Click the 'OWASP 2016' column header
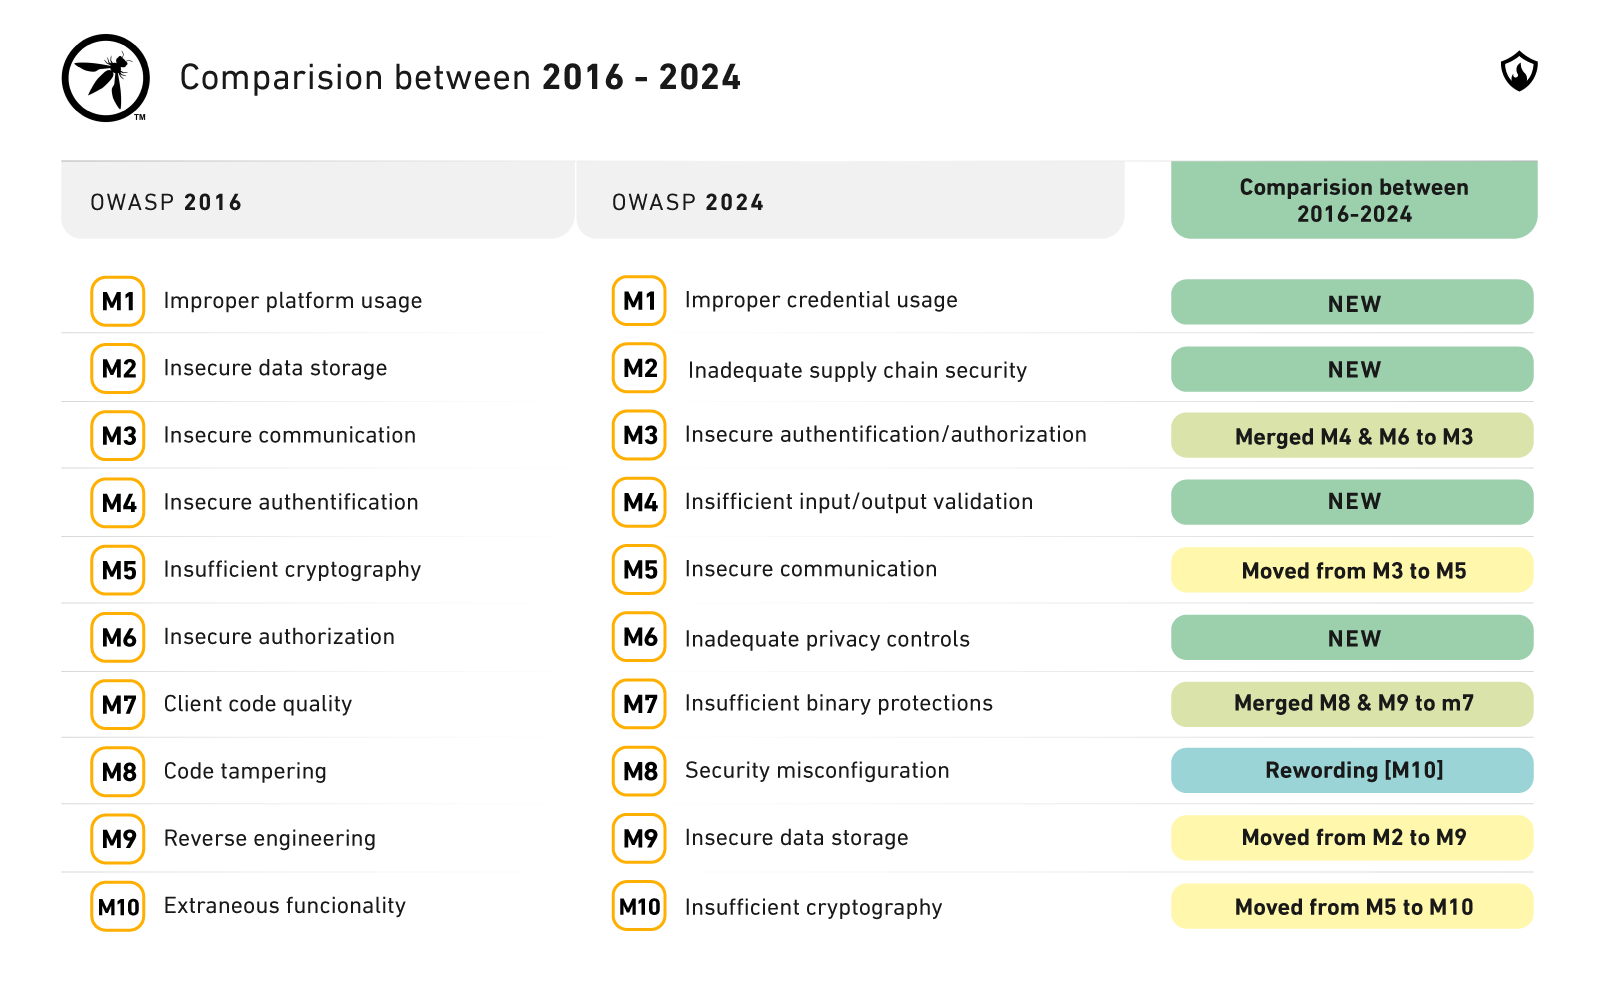 click(x=318, y=200)
